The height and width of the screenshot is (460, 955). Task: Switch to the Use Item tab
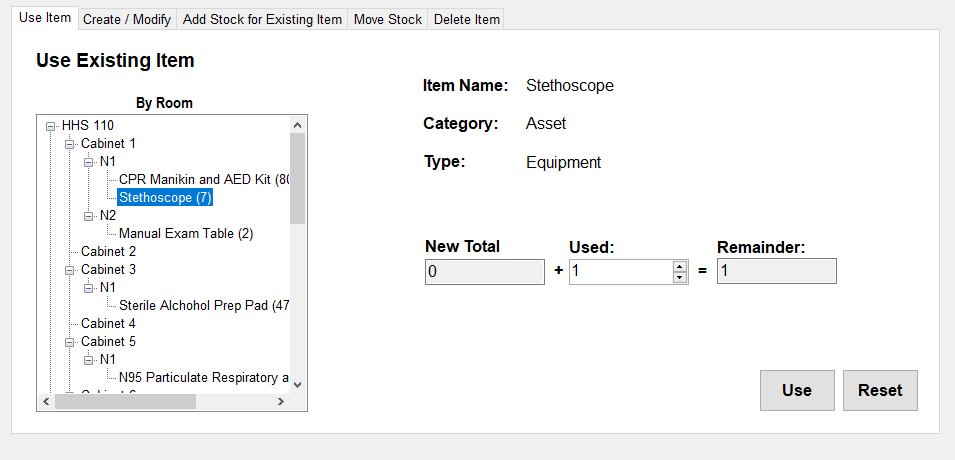tap(45, 18)
